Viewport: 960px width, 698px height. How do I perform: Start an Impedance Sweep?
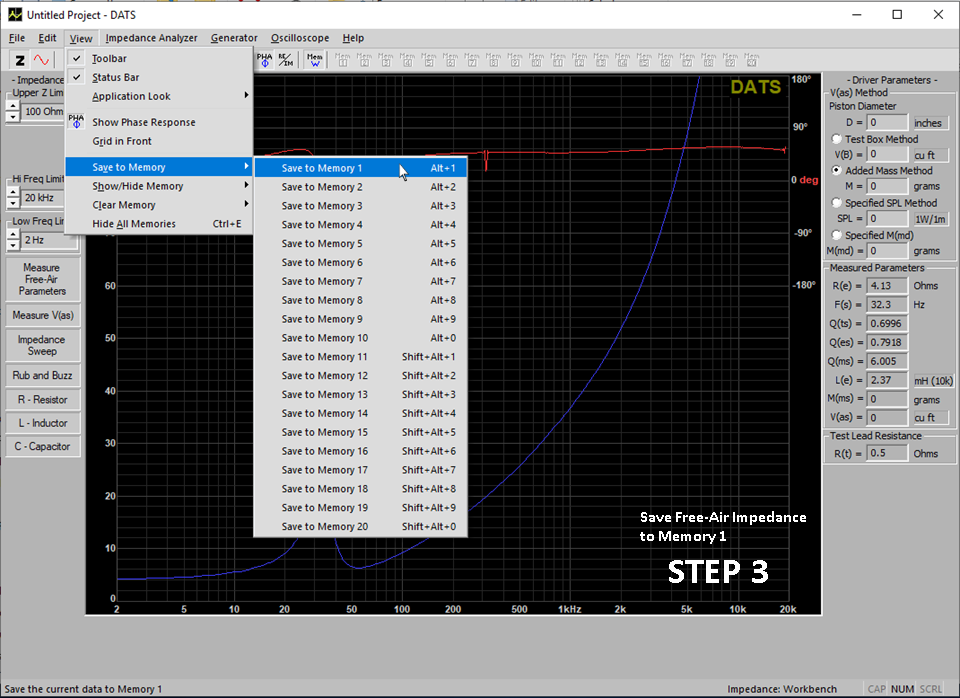(42, 345)
